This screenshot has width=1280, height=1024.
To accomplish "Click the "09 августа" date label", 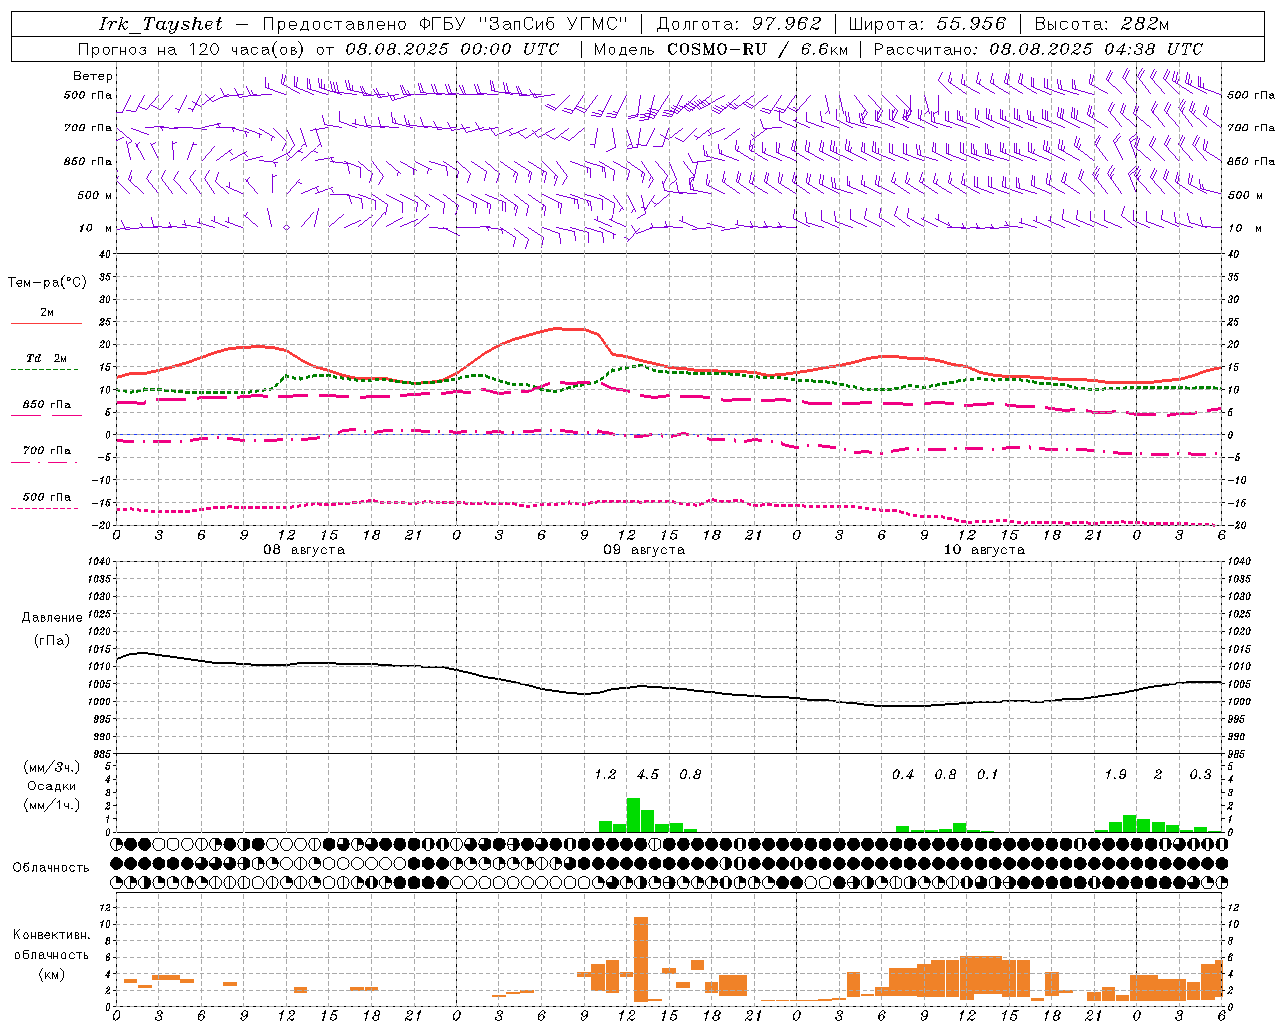I will click(x=644, y=550).
